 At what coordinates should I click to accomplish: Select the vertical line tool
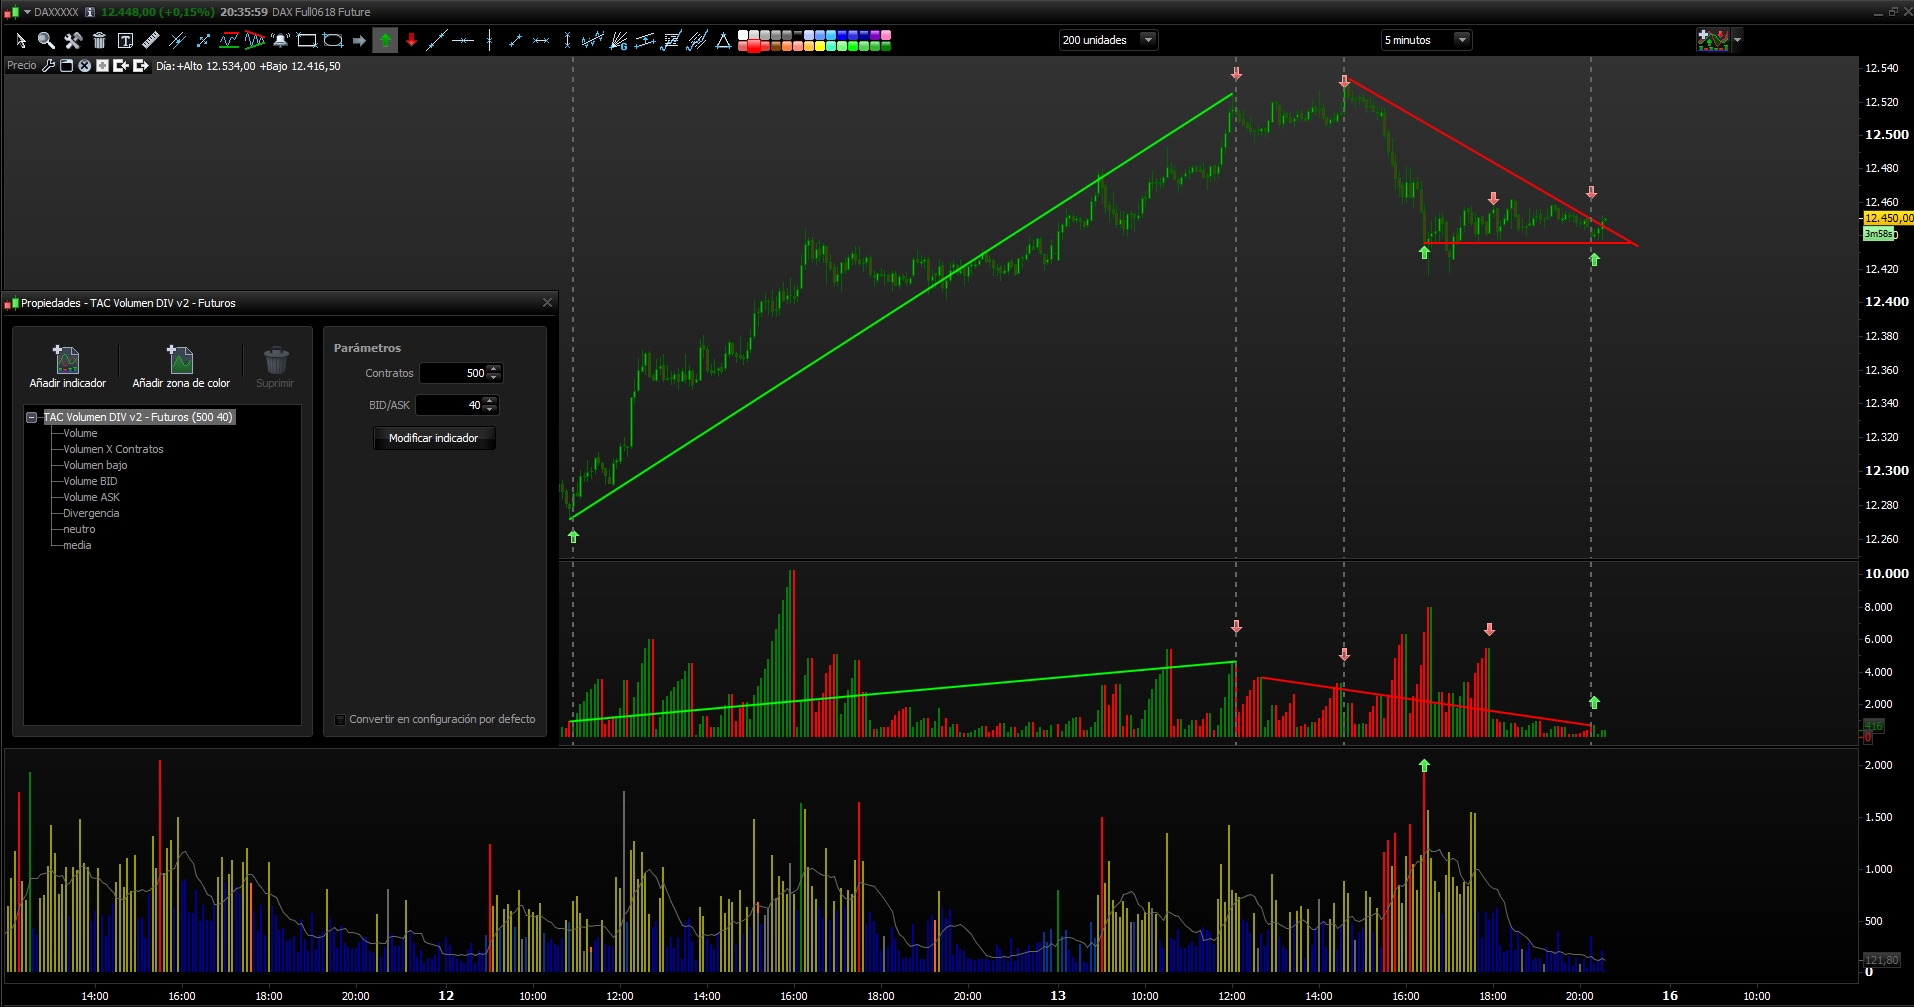click(489, 40)
